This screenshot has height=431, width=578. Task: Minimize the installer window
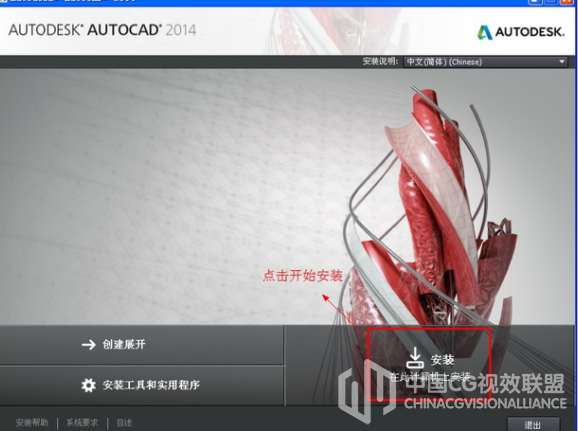(535, 1)
